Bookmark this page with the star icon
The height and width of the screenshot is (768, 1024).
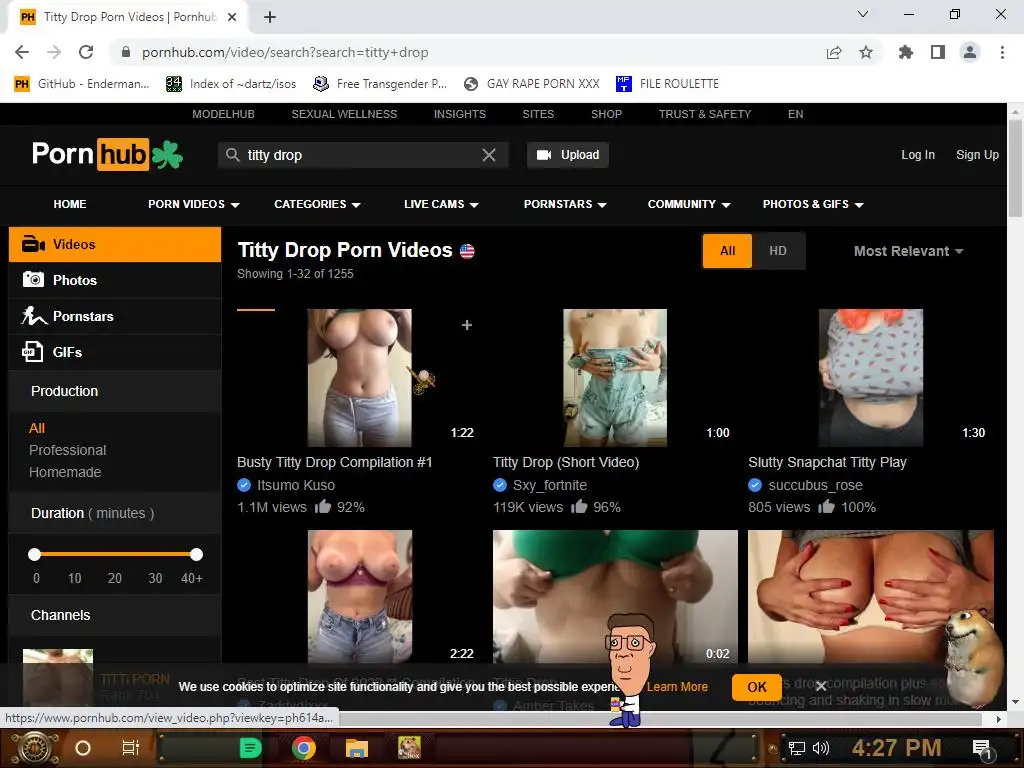tap(866, 52)
